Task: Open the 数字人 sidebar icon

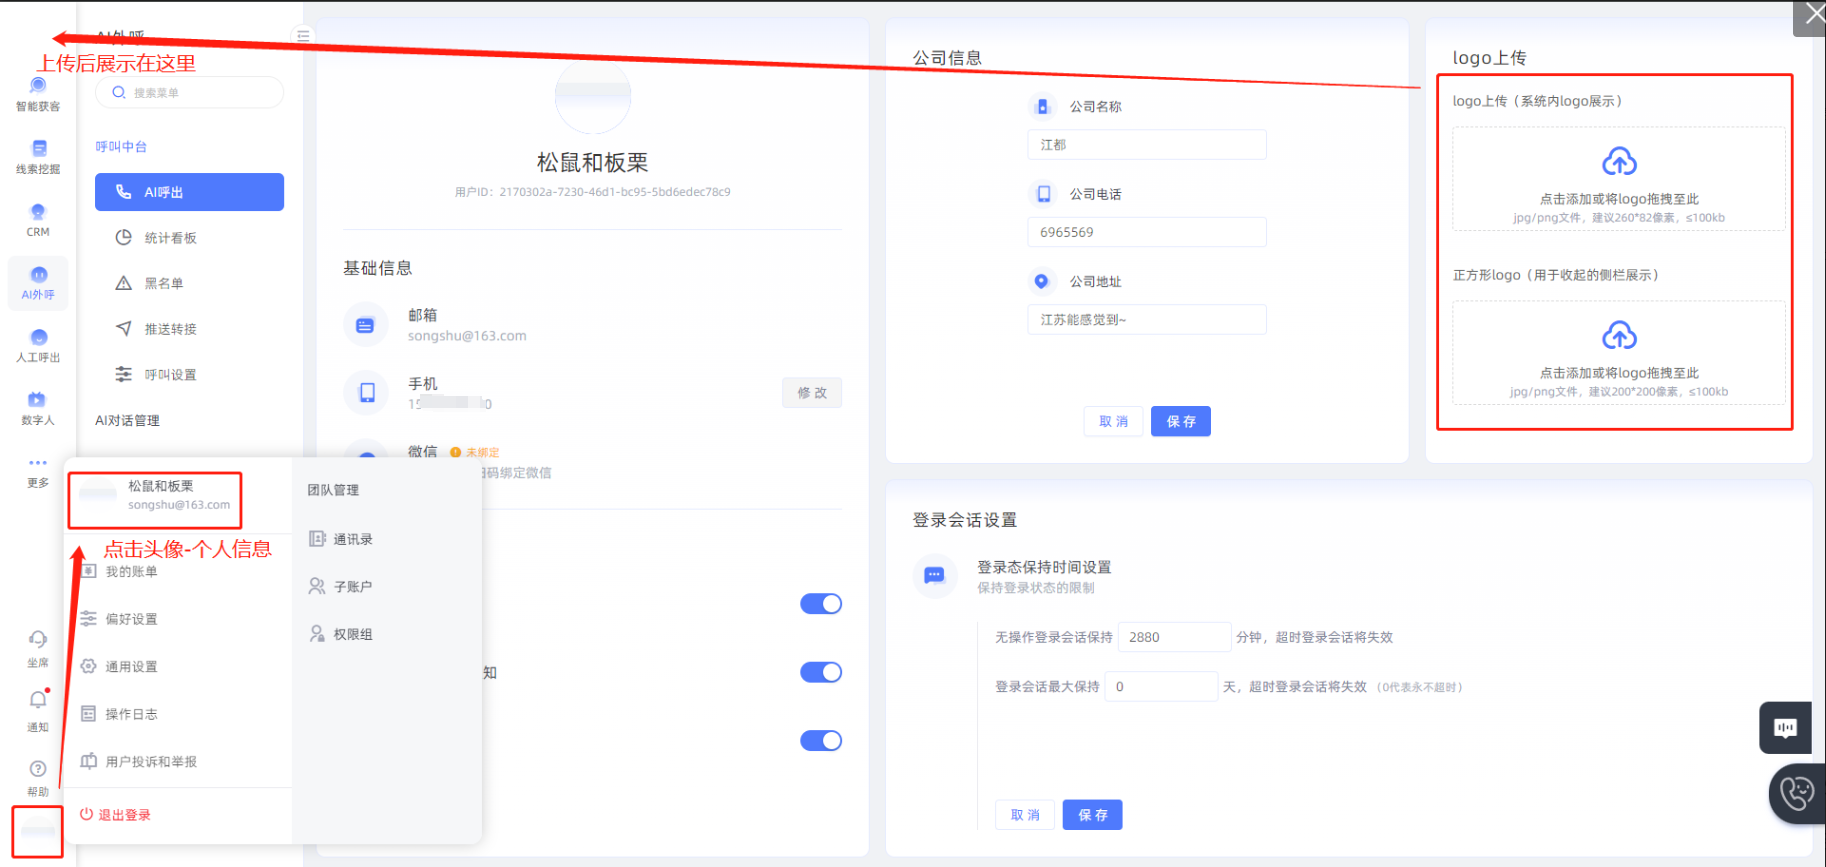Action: tap(38, 407)
